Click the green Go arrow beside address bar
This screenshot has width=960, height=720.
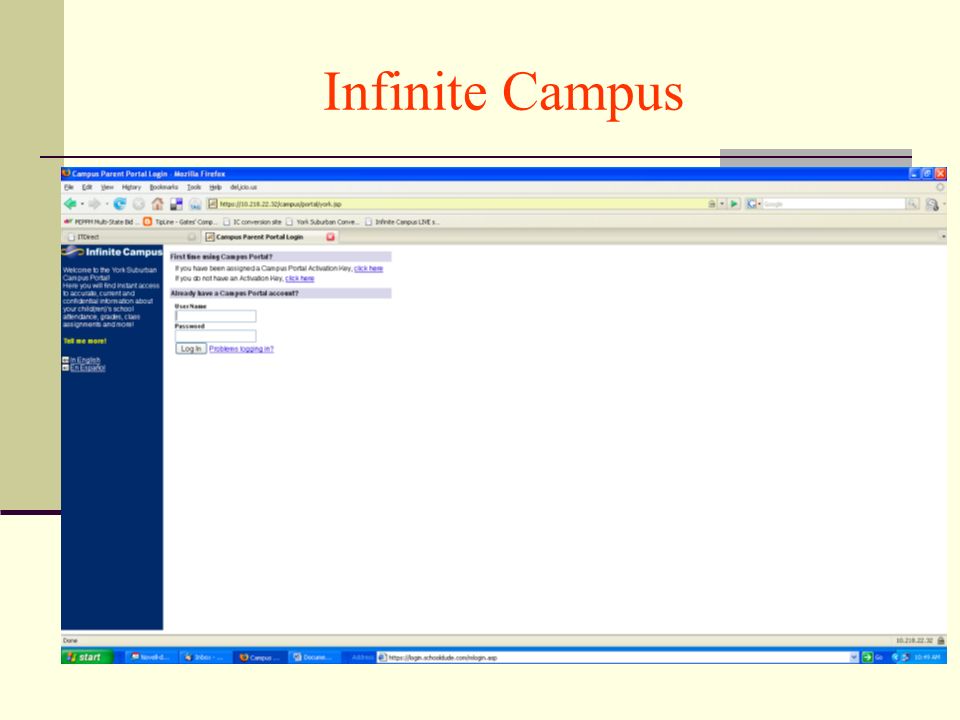click(x=734, y=204)
